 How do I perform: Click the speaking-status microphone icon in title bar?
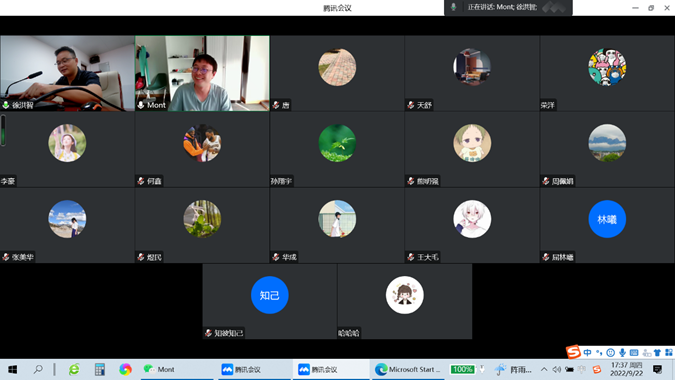point(453,7)
